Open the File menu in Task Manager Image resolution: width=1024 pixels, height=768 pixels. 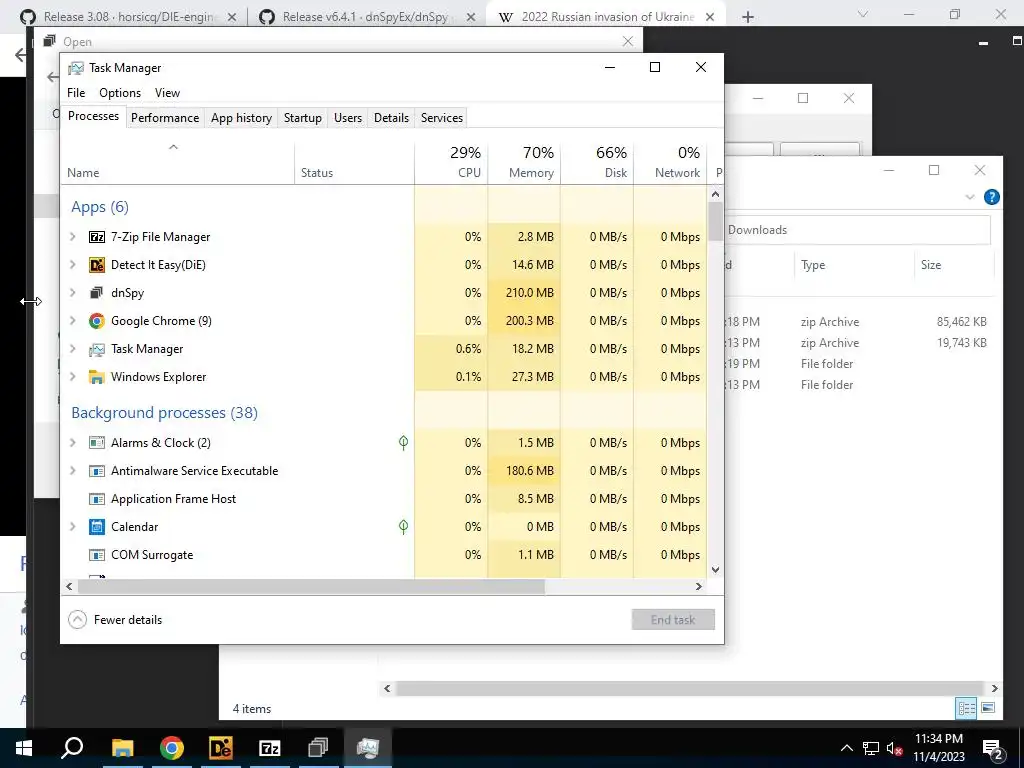(x=76, y=93)
